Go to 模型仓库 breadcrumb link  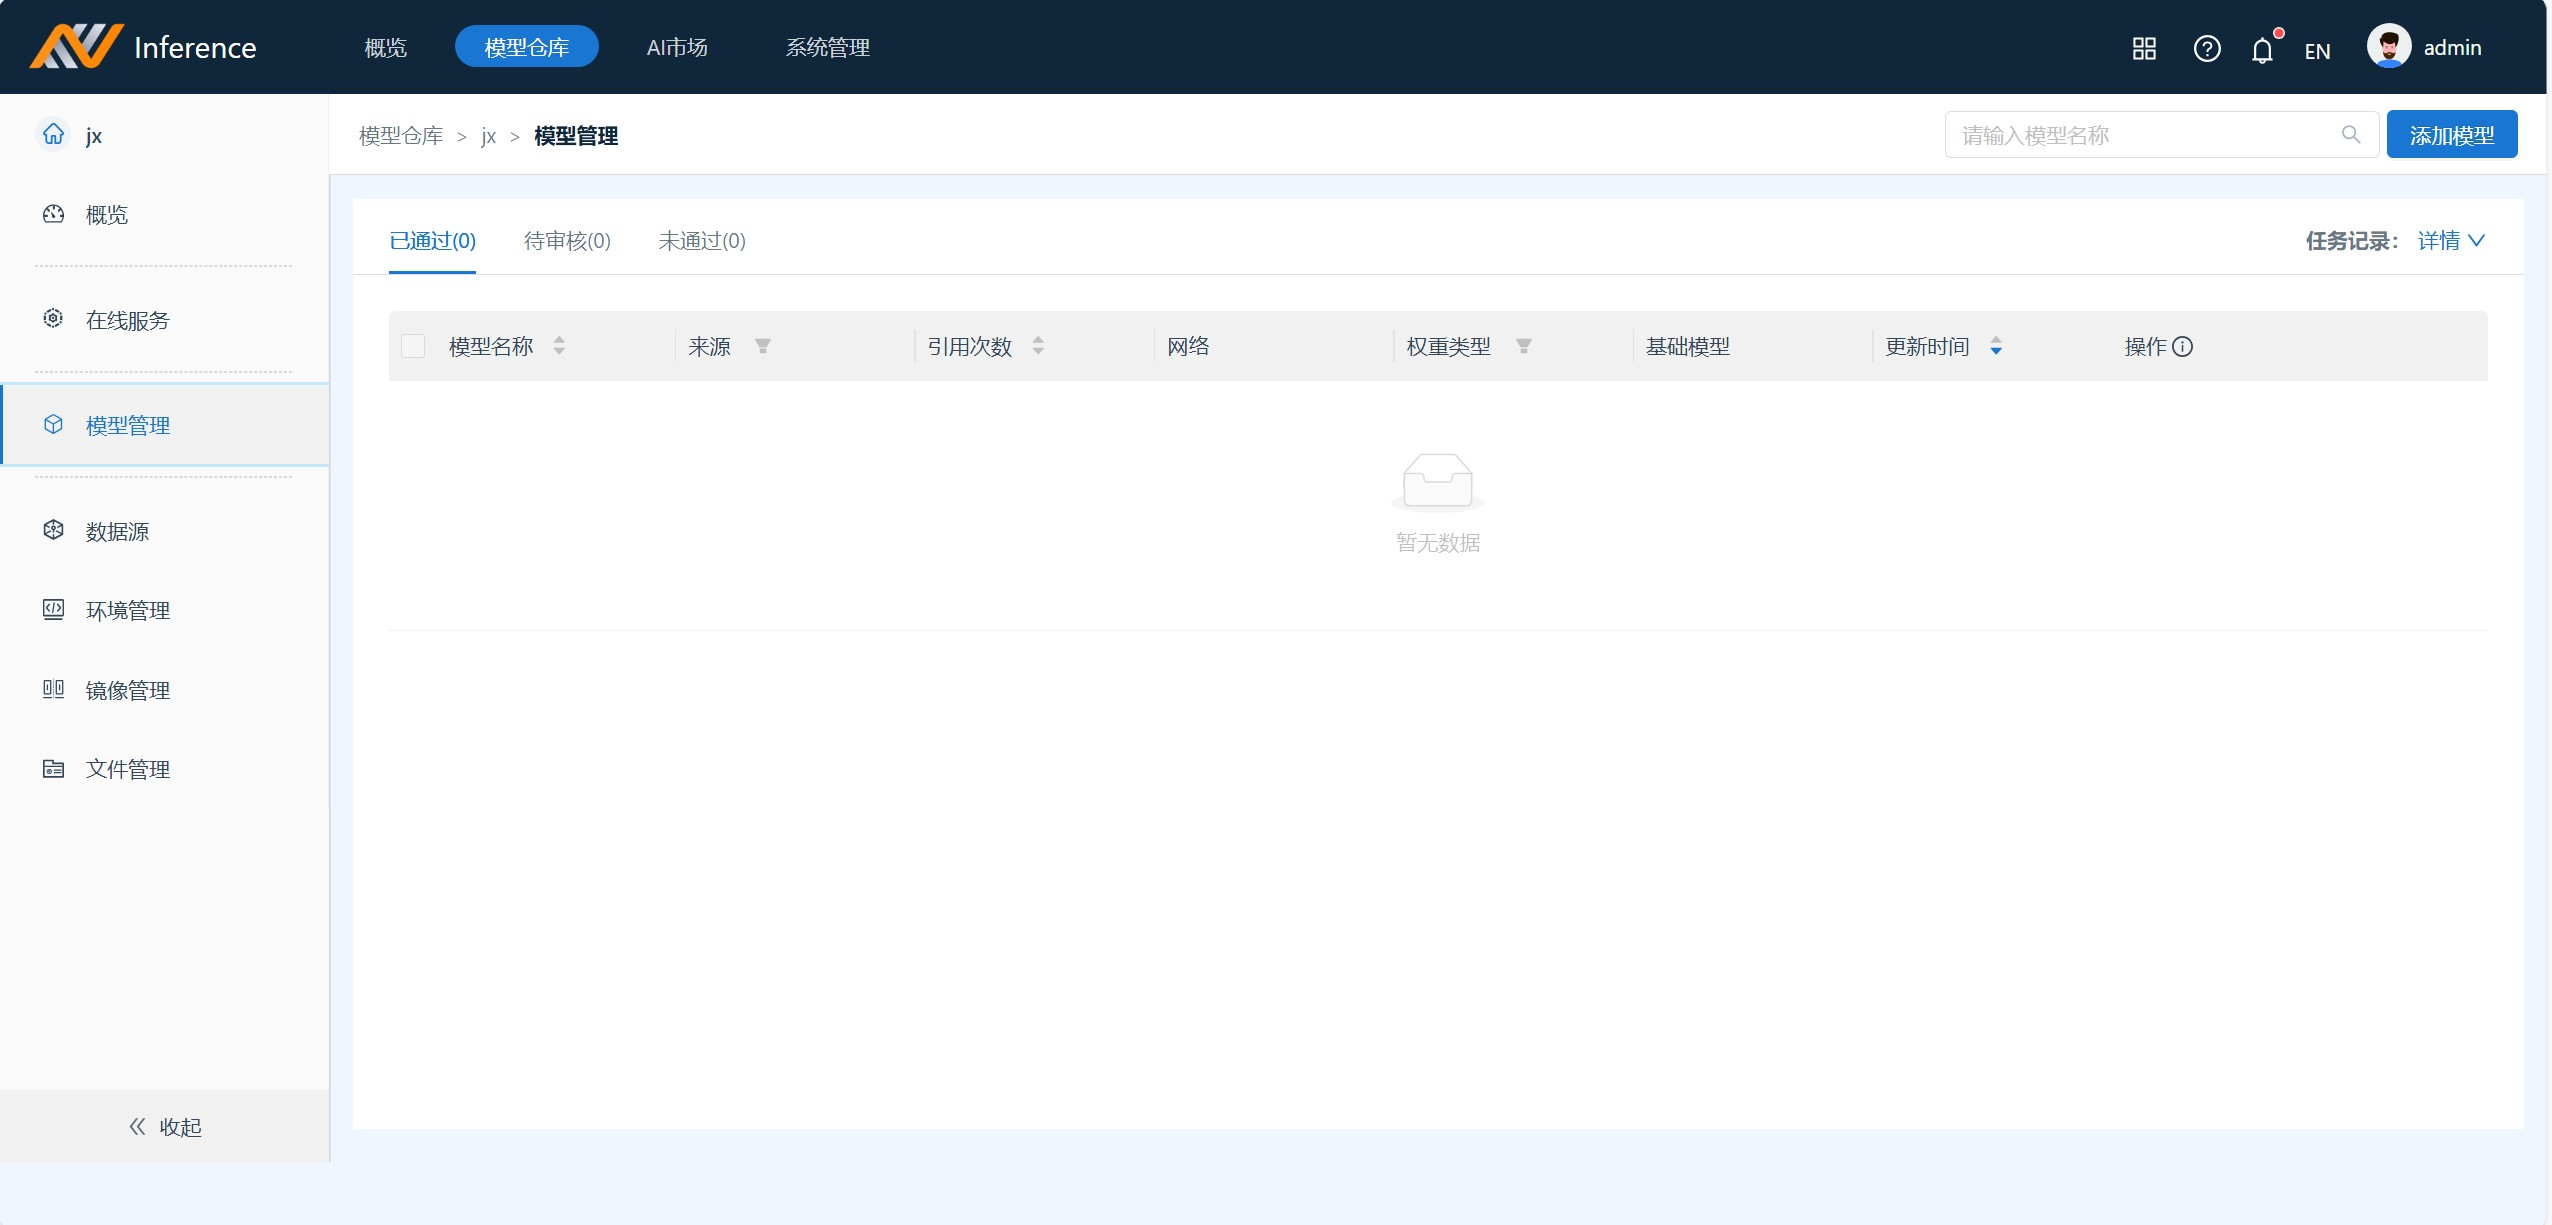(x=401, y=136)
